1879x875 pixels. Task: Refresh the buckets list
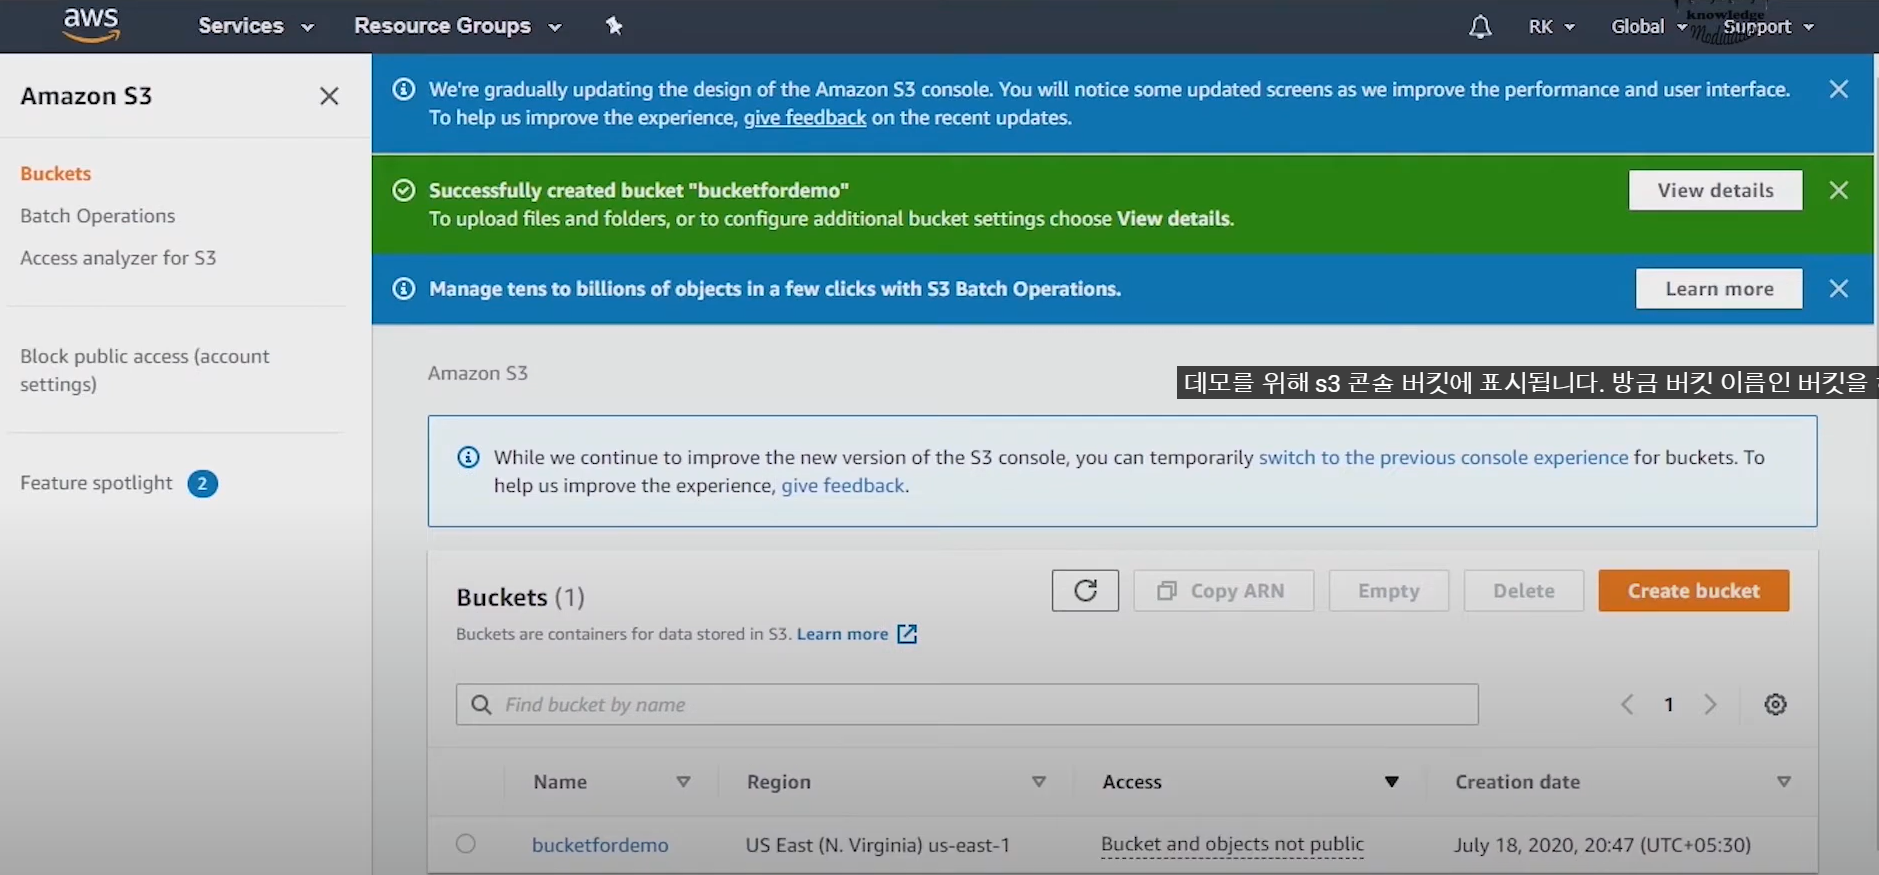pyautogui.click(x=1085, y=591)
